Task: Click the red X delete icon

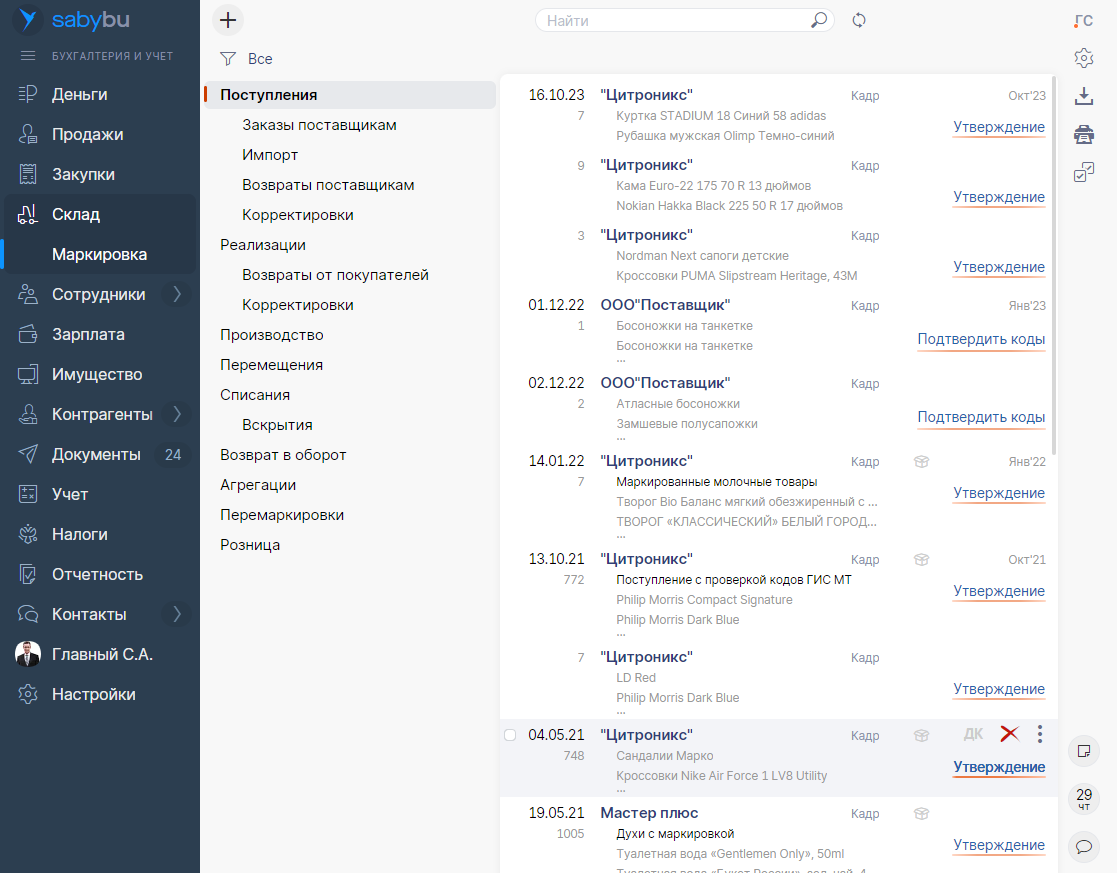Action: pos(1009,735)
